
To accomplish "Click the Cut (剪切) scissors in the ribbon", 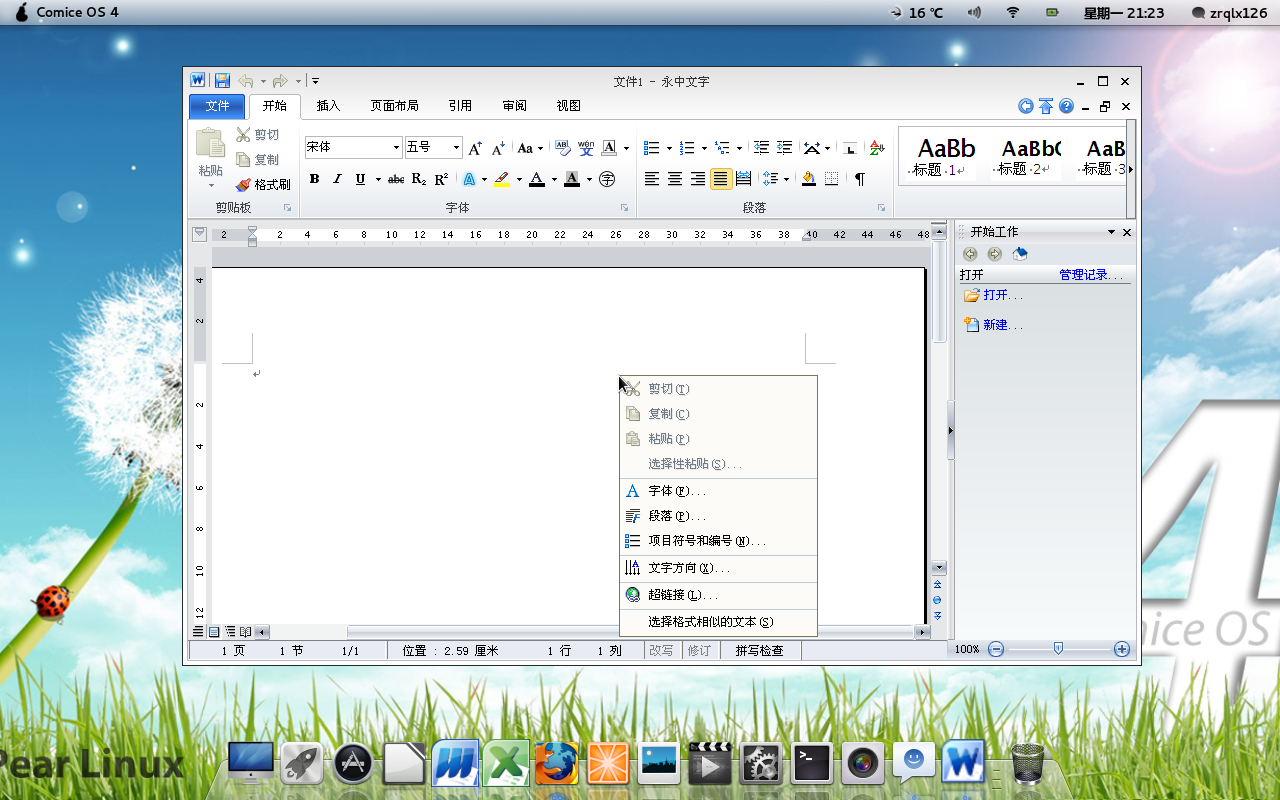I will pos(243,134).
